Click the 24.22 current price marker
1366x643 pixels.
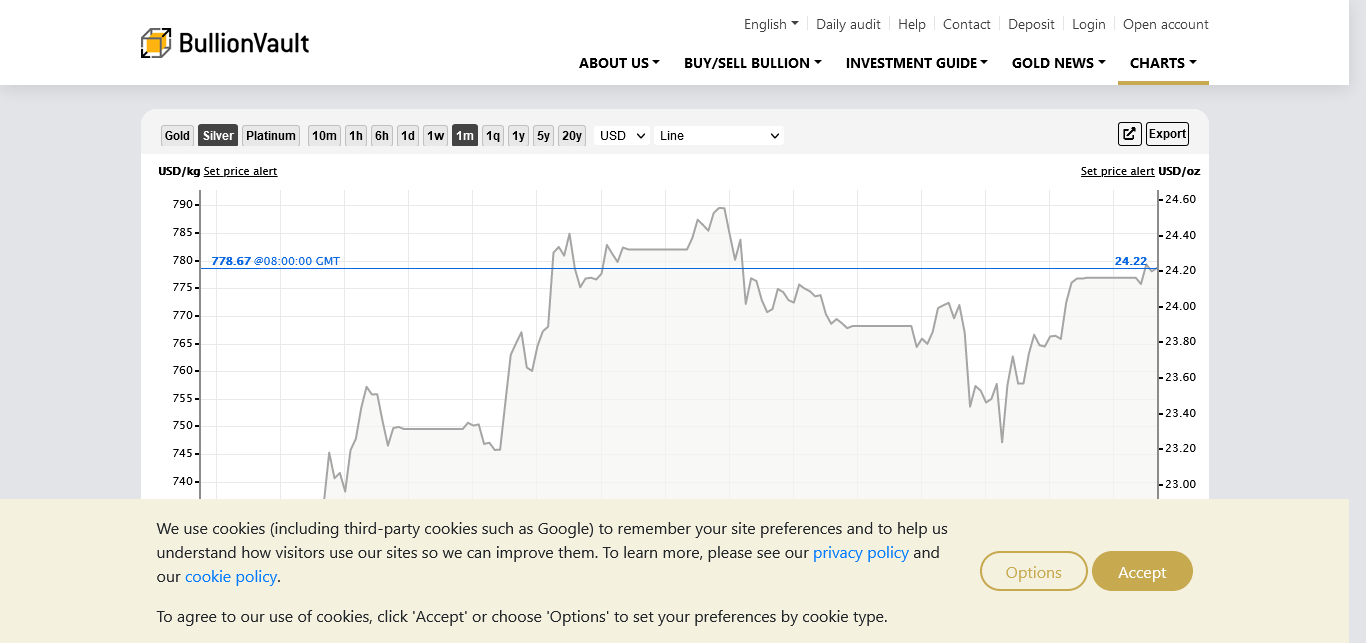[1131, 261]
